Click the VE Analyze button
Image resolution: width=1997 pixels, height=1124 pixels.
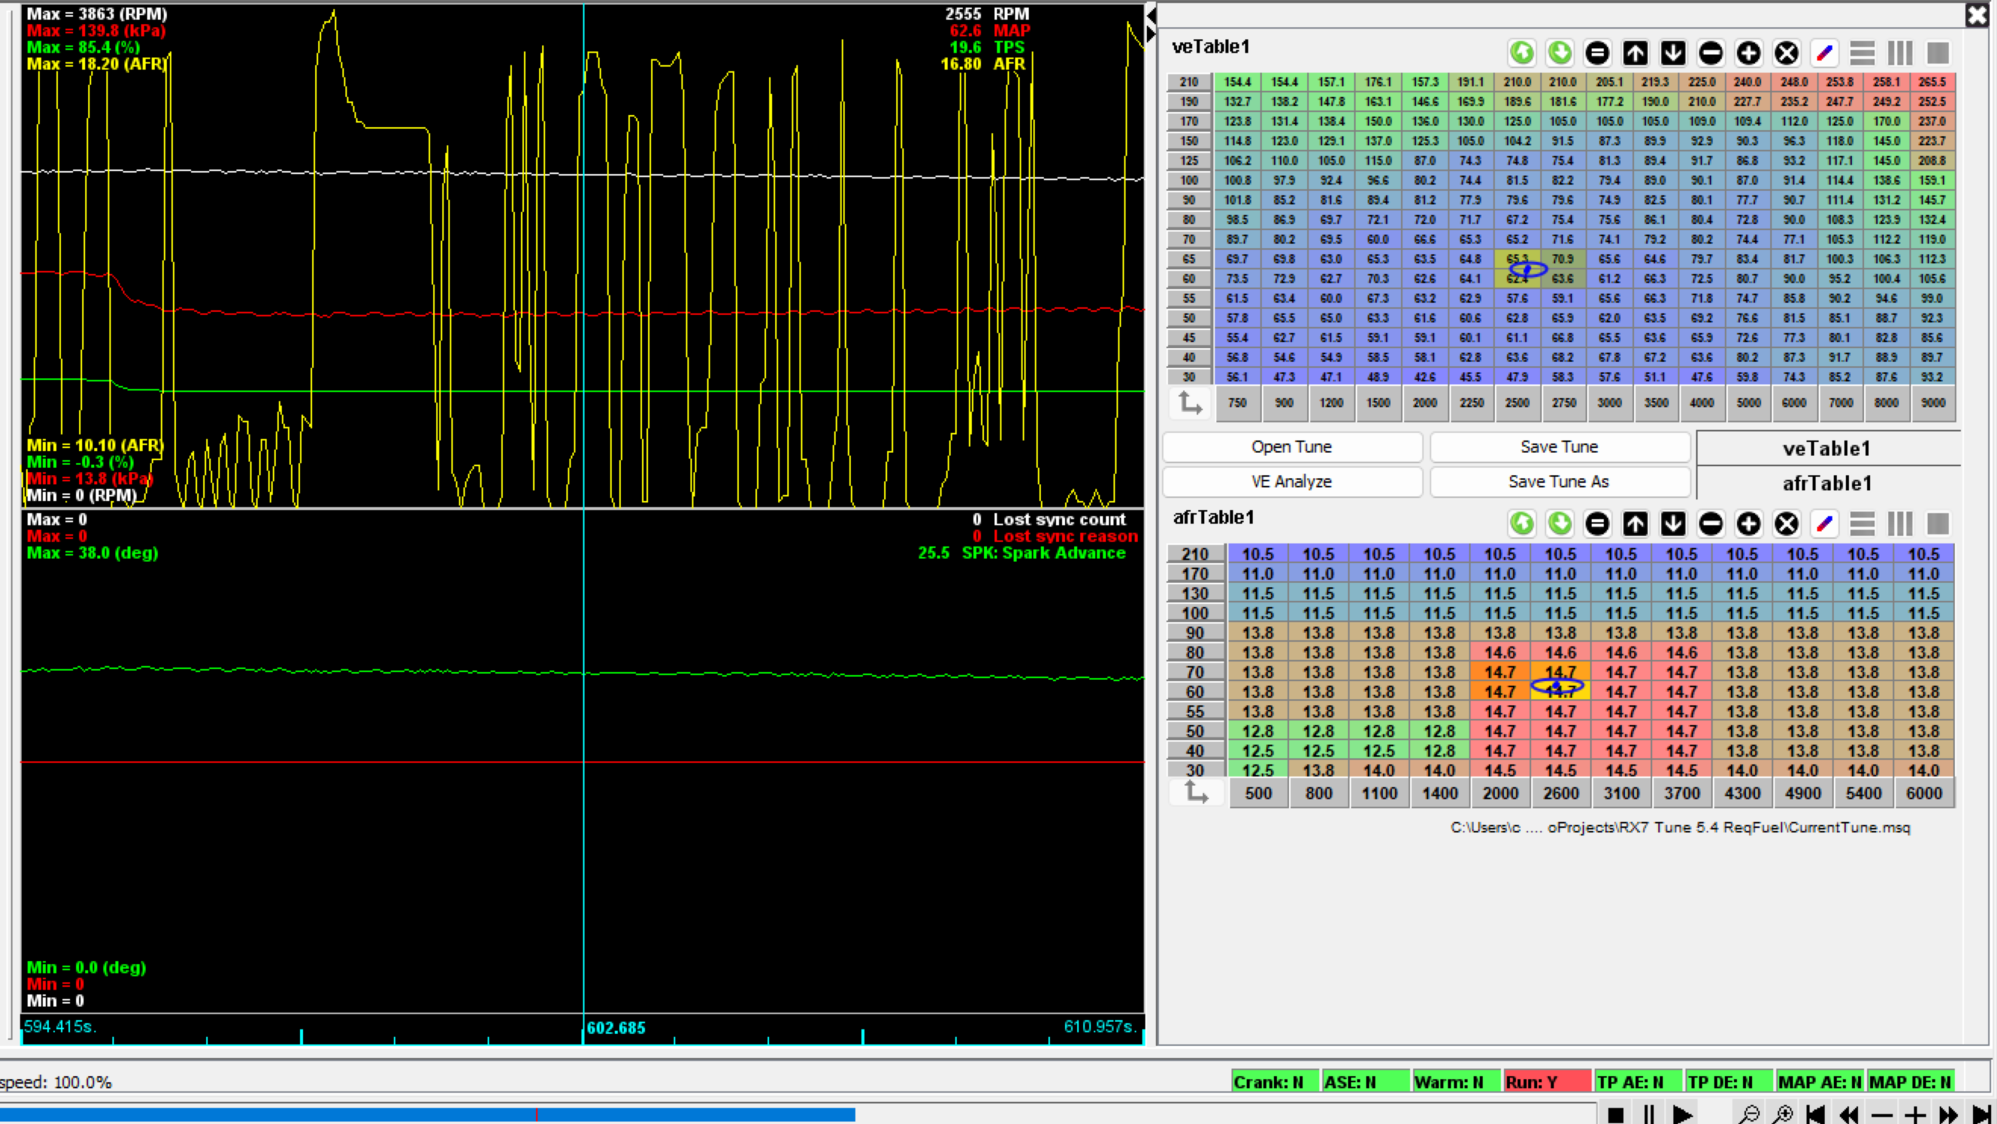[x=1291, y=482]
